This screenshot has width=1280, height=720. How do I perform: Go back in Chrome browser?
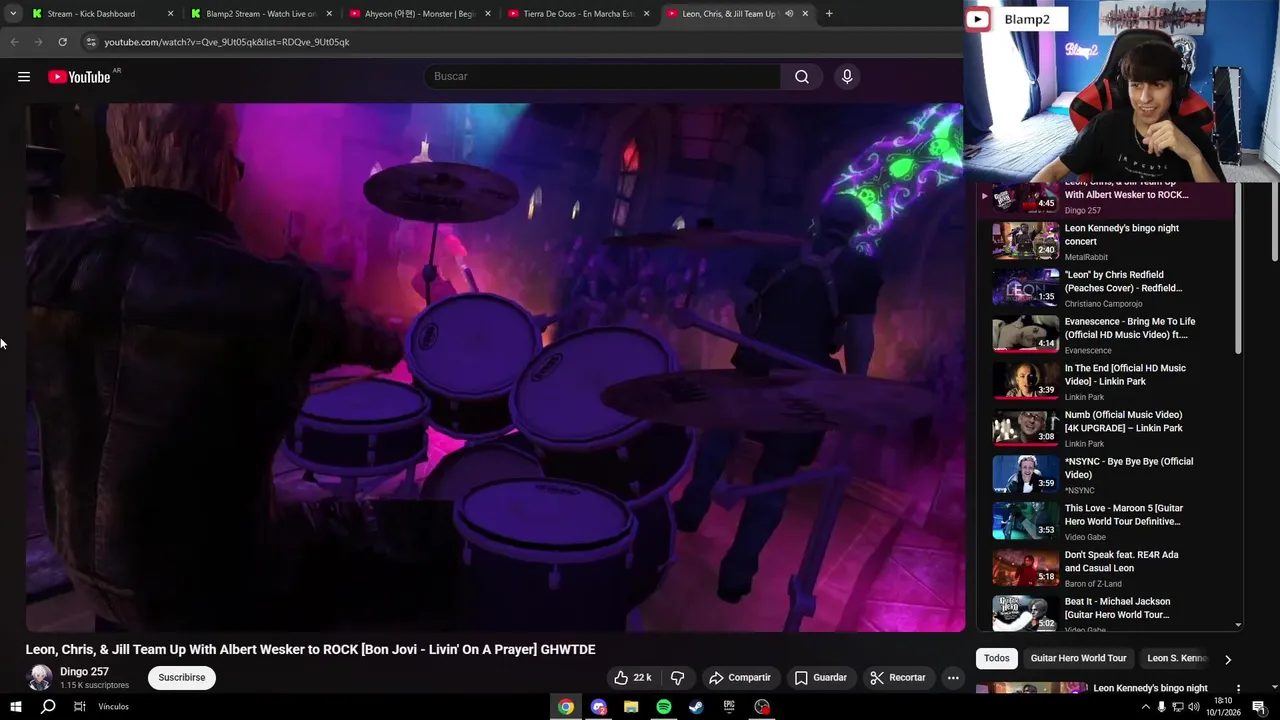click(x=14, y=42)
